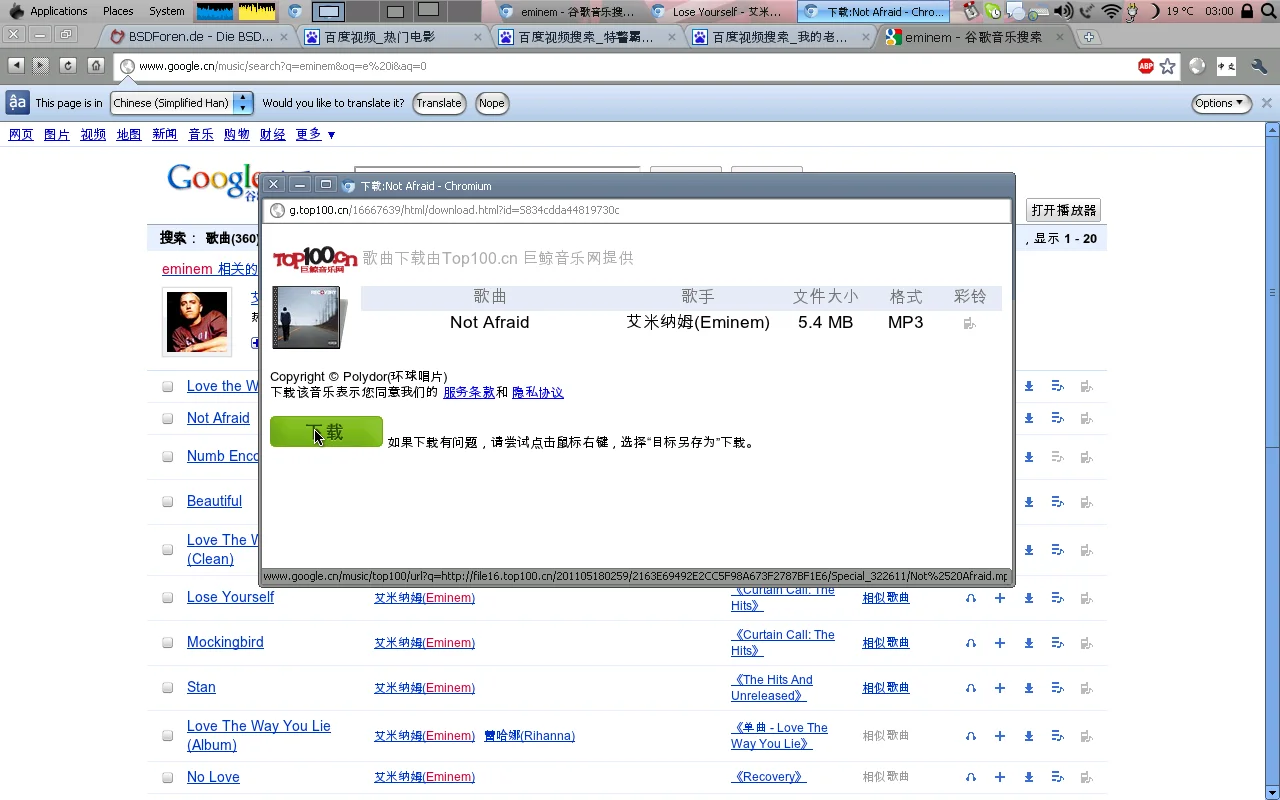Focus the popup address bar g.top100.cn
This screenshot has width=1280, height=800.
637,210
